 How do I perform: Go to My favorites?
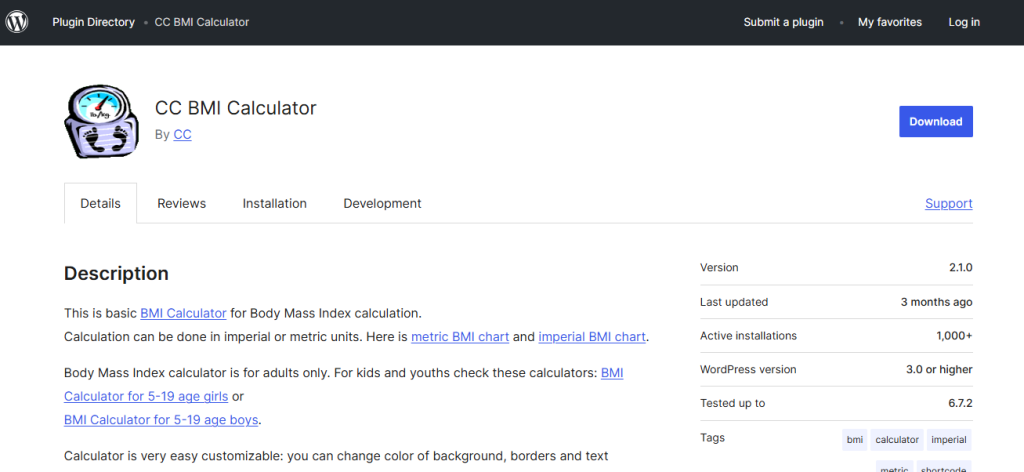click(x=889, y=22)
